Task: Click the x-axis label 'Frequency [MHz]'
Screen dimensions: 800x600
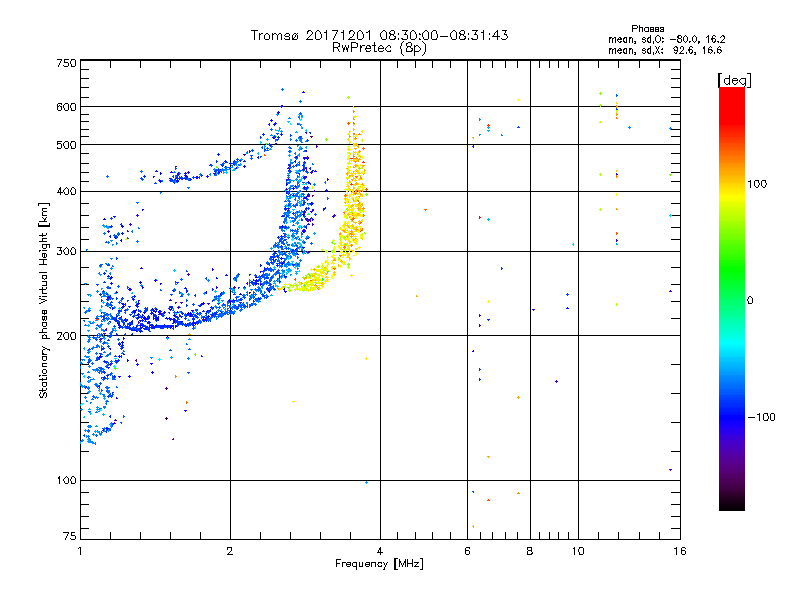Action: click(379, 564)
